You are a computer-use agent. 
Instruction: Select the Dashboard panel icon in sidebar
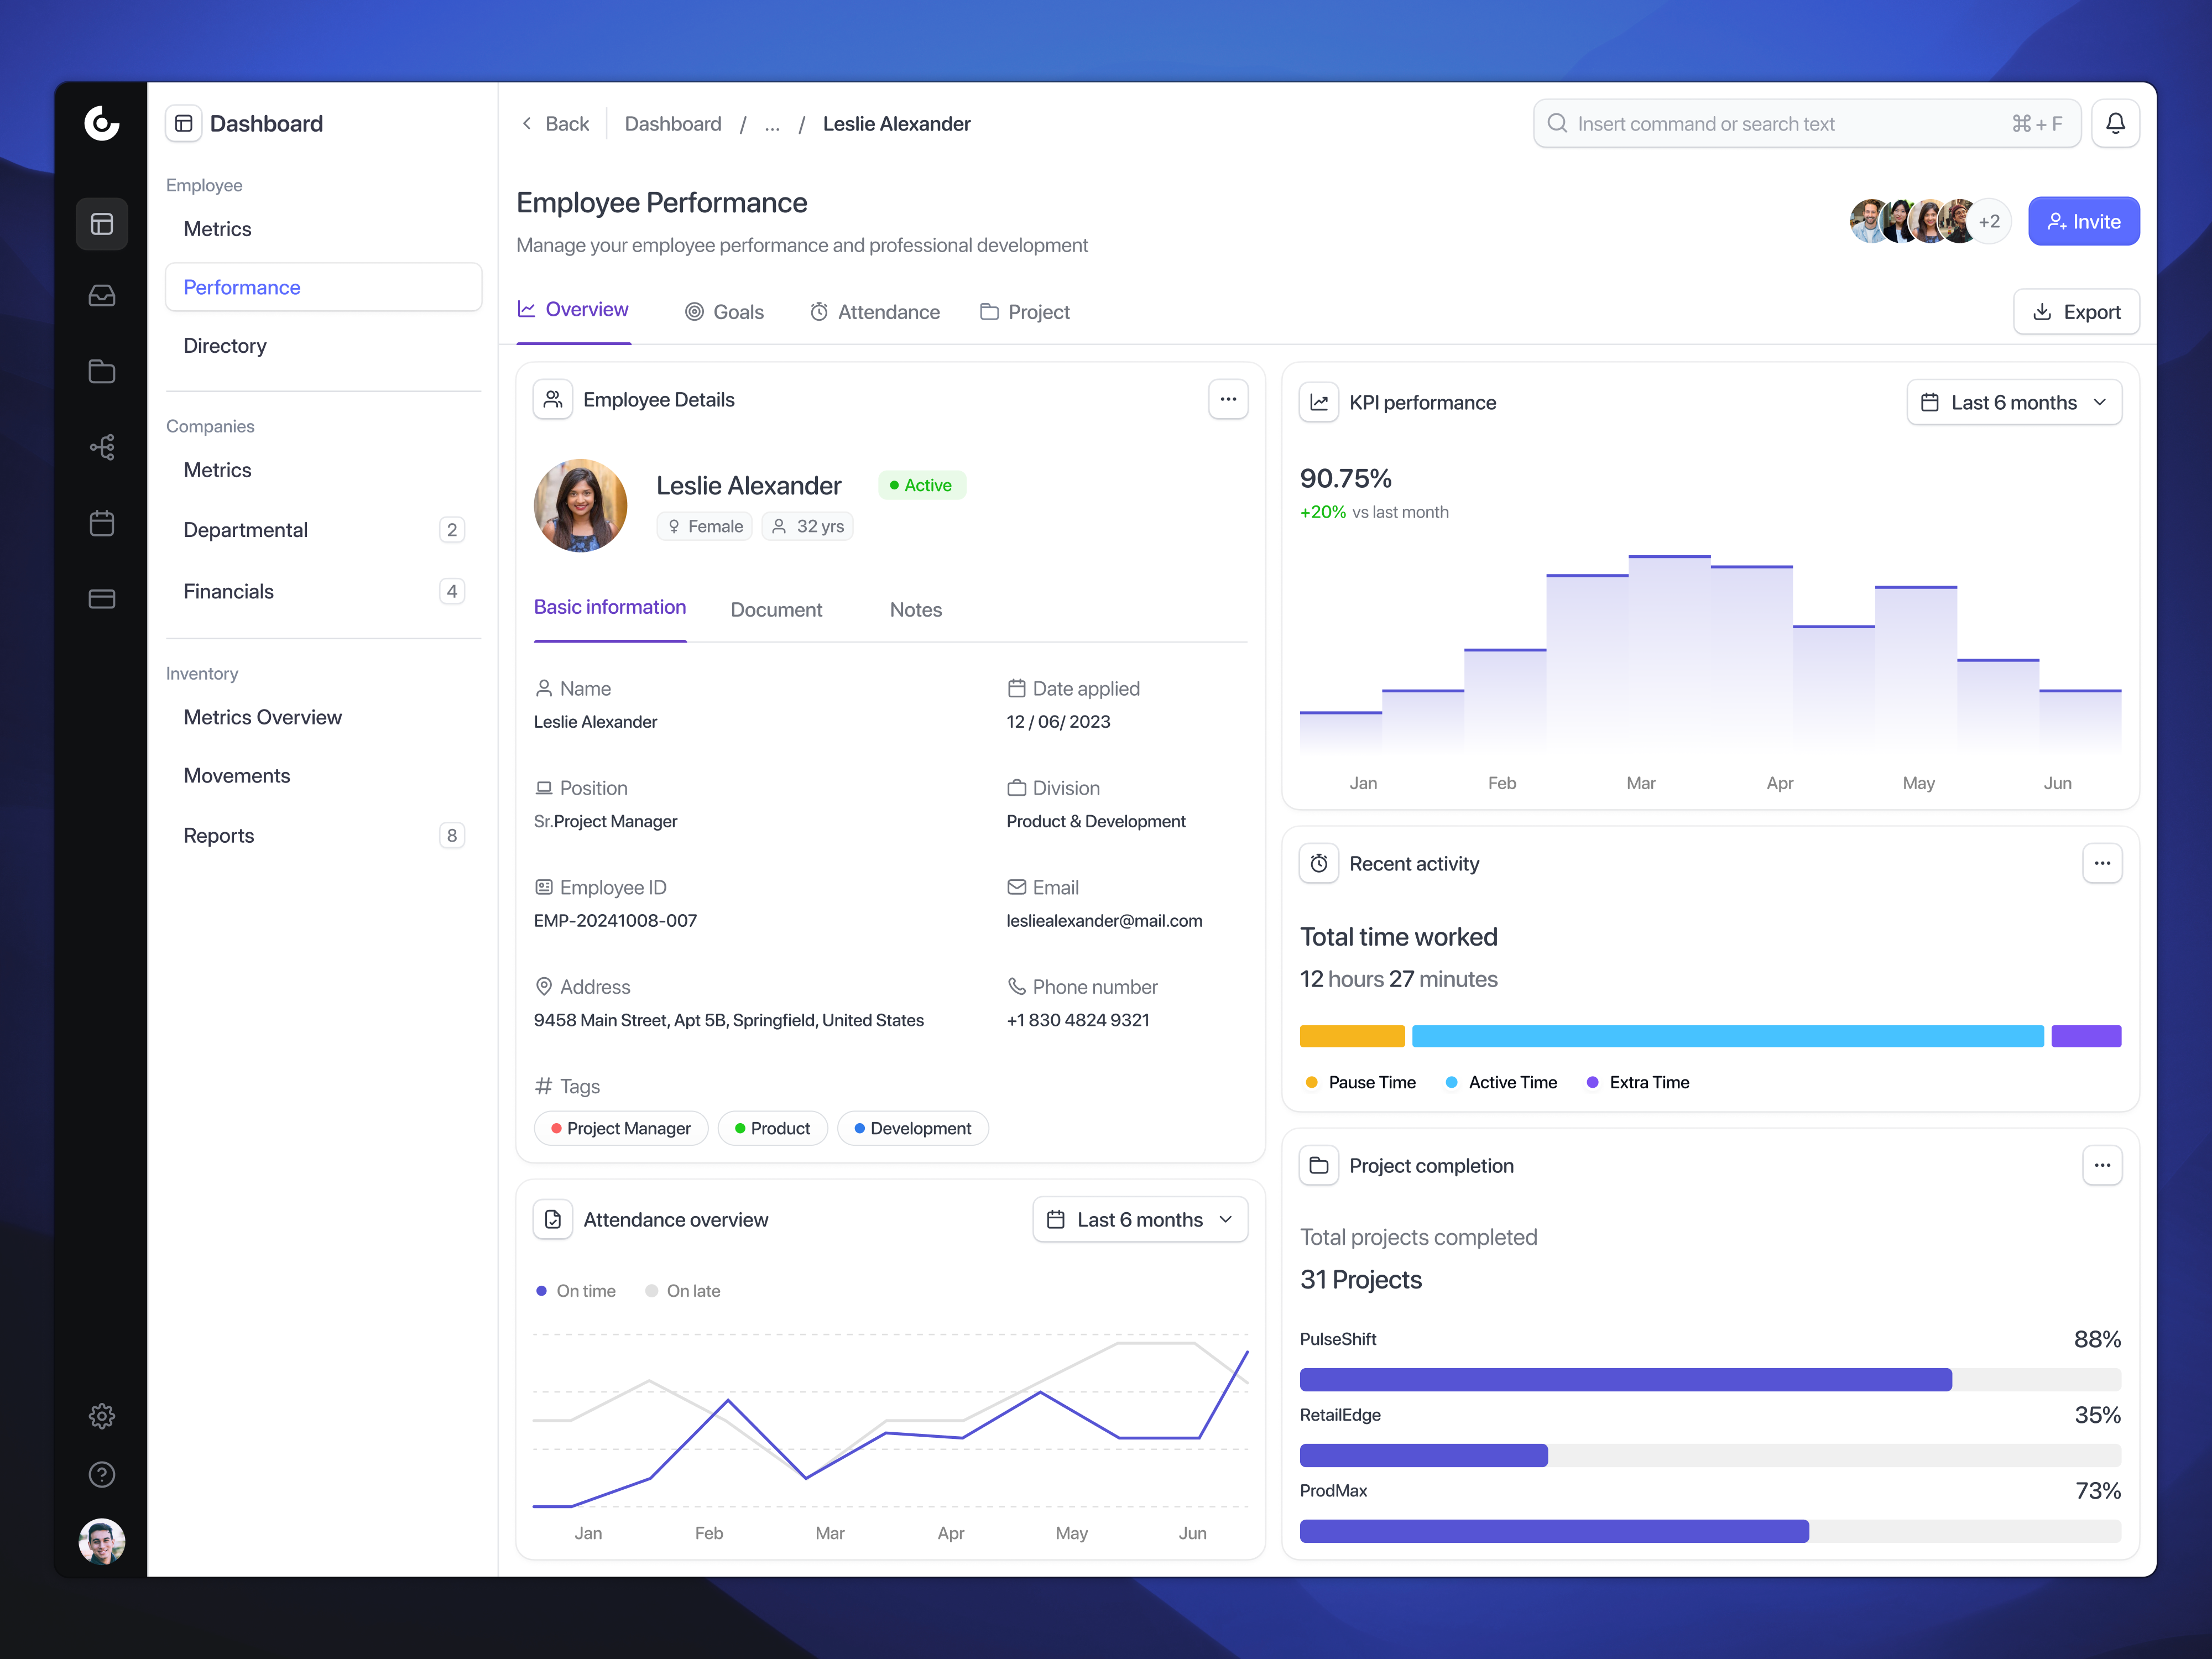(101, 223)
